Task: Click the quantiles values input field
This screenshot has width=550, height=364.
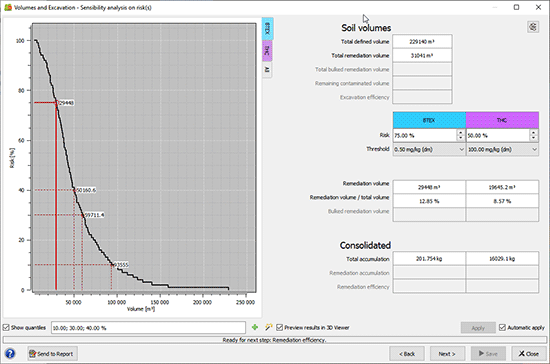Action: point(148,328)
